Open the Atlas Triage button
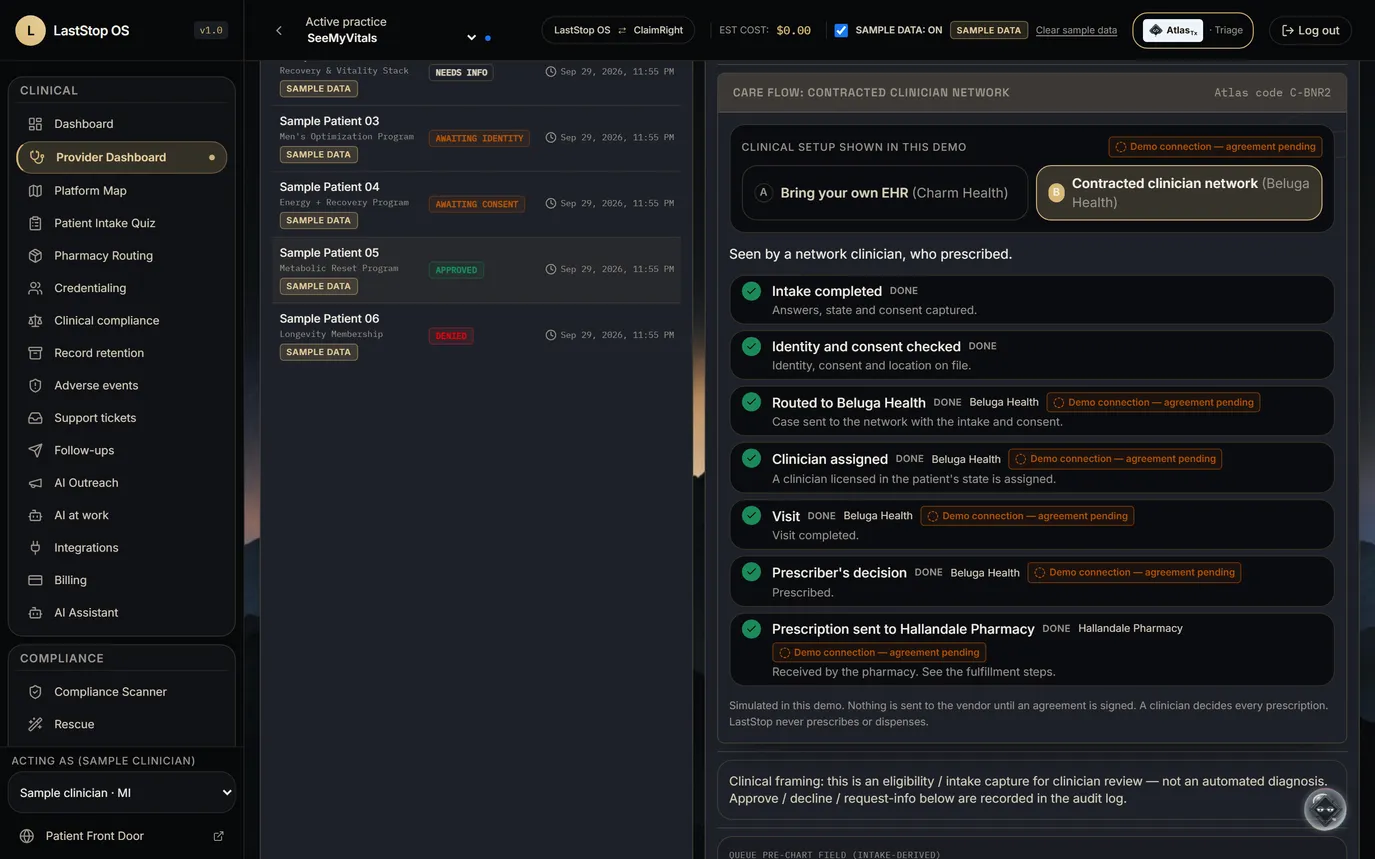 click(x=1194, y=30)
